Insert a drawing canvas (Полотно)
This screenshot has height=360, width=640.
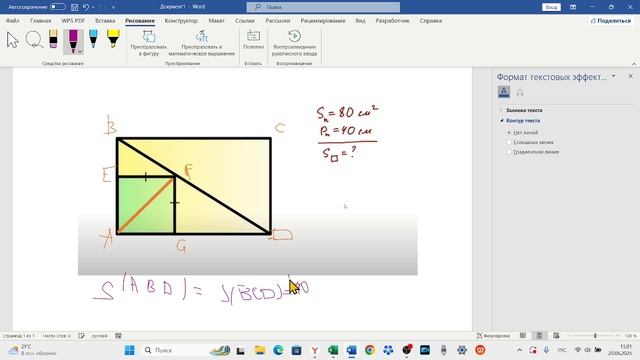coord(253,40)
